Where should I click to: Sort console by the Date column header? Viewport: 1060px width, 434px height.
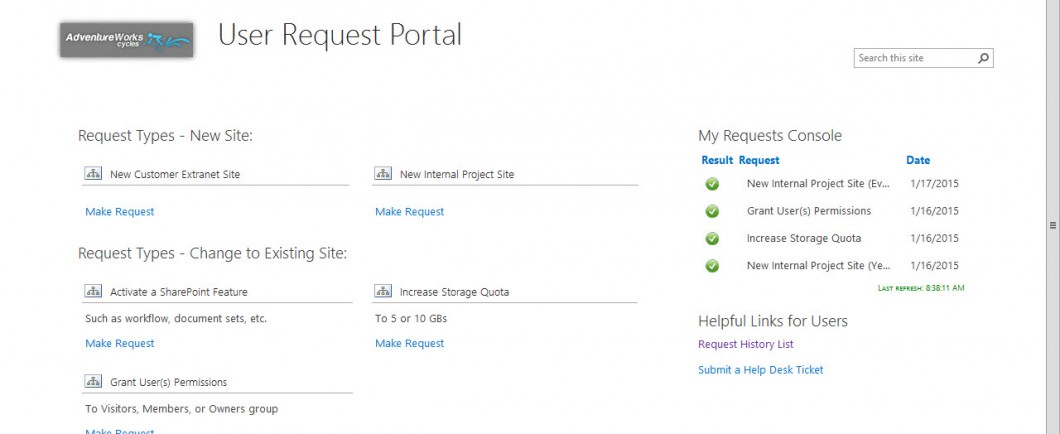click(x=917, y=160)
